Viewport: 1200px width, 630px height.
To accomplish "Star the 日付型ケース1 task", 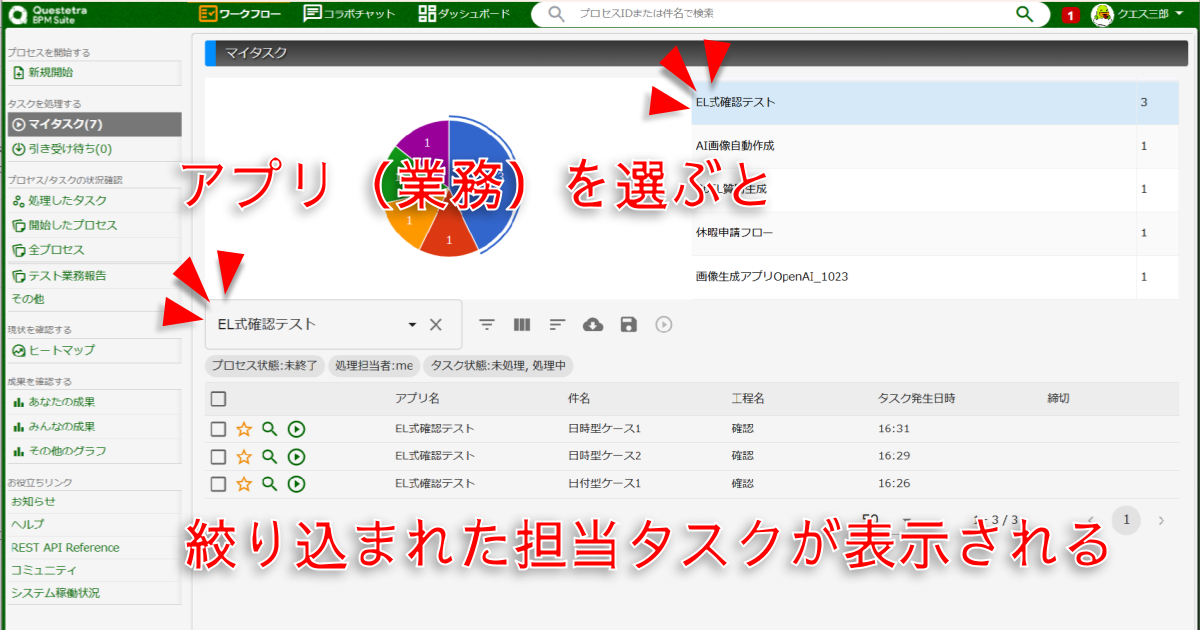I will tap(244, 484).
